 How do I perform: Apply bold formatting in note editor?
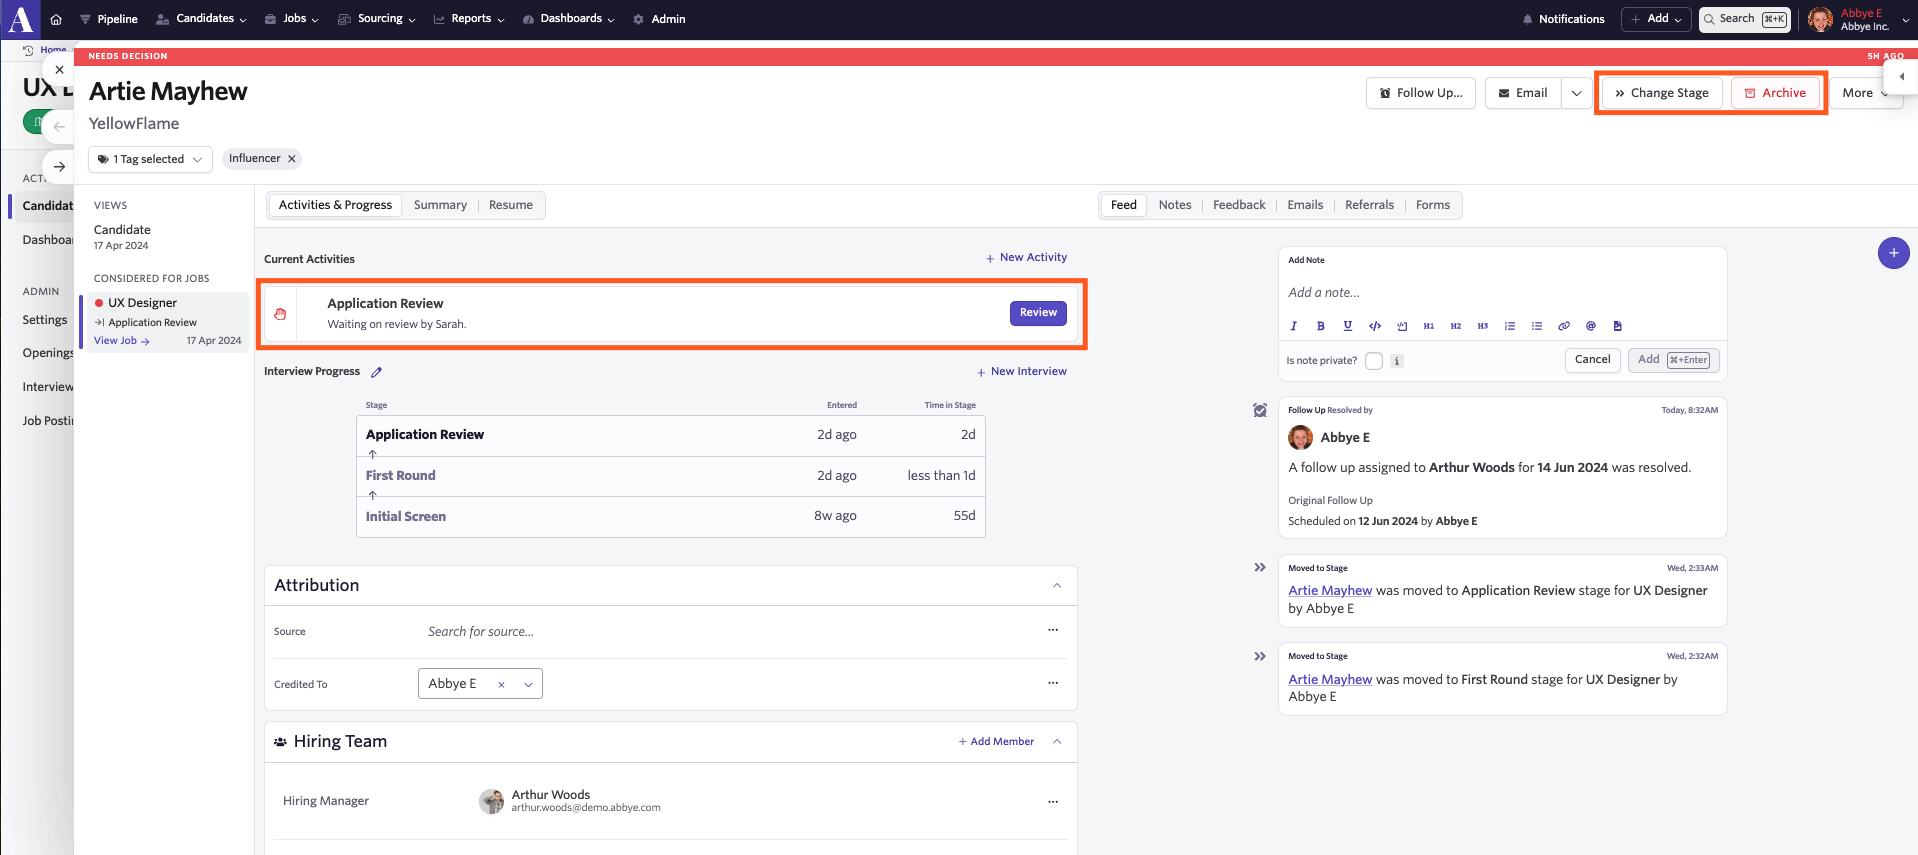pos(1320,326)
